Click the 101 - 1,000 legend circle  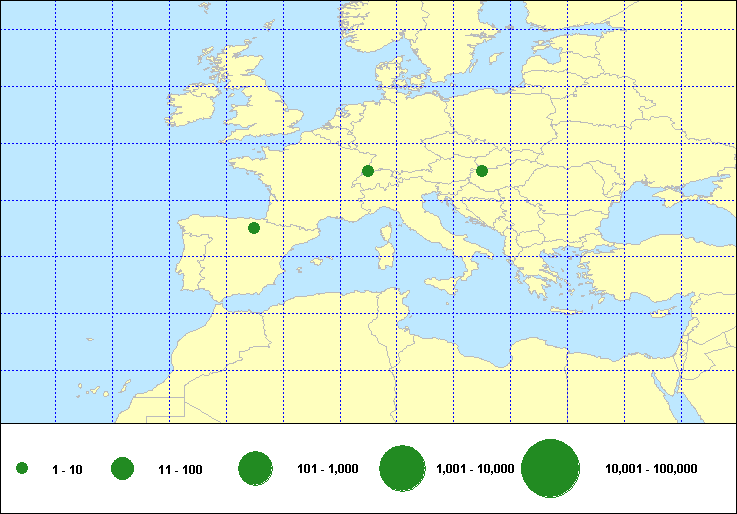click(256, 469)
